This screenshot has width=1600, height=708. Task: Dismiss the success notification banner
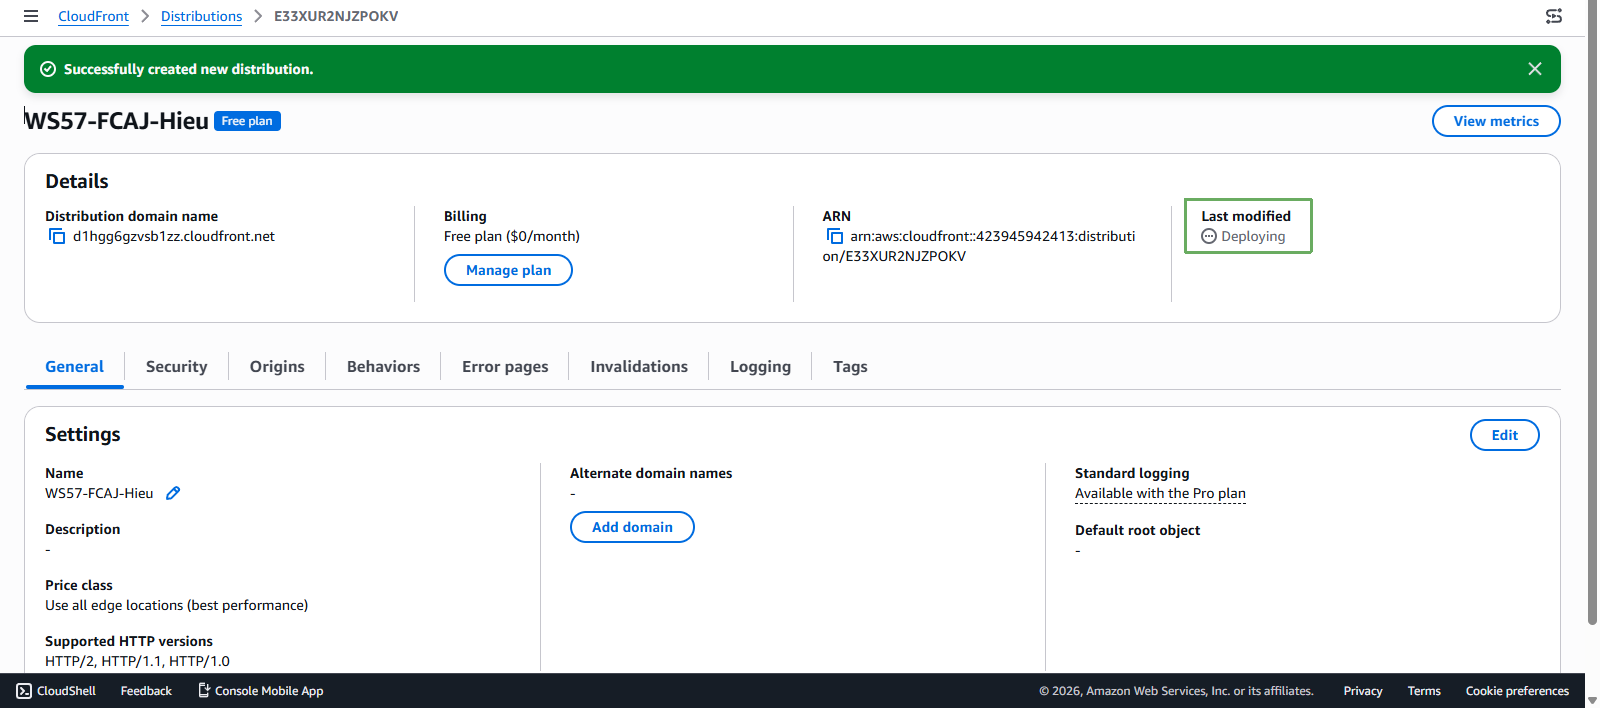click(1535, 69)
